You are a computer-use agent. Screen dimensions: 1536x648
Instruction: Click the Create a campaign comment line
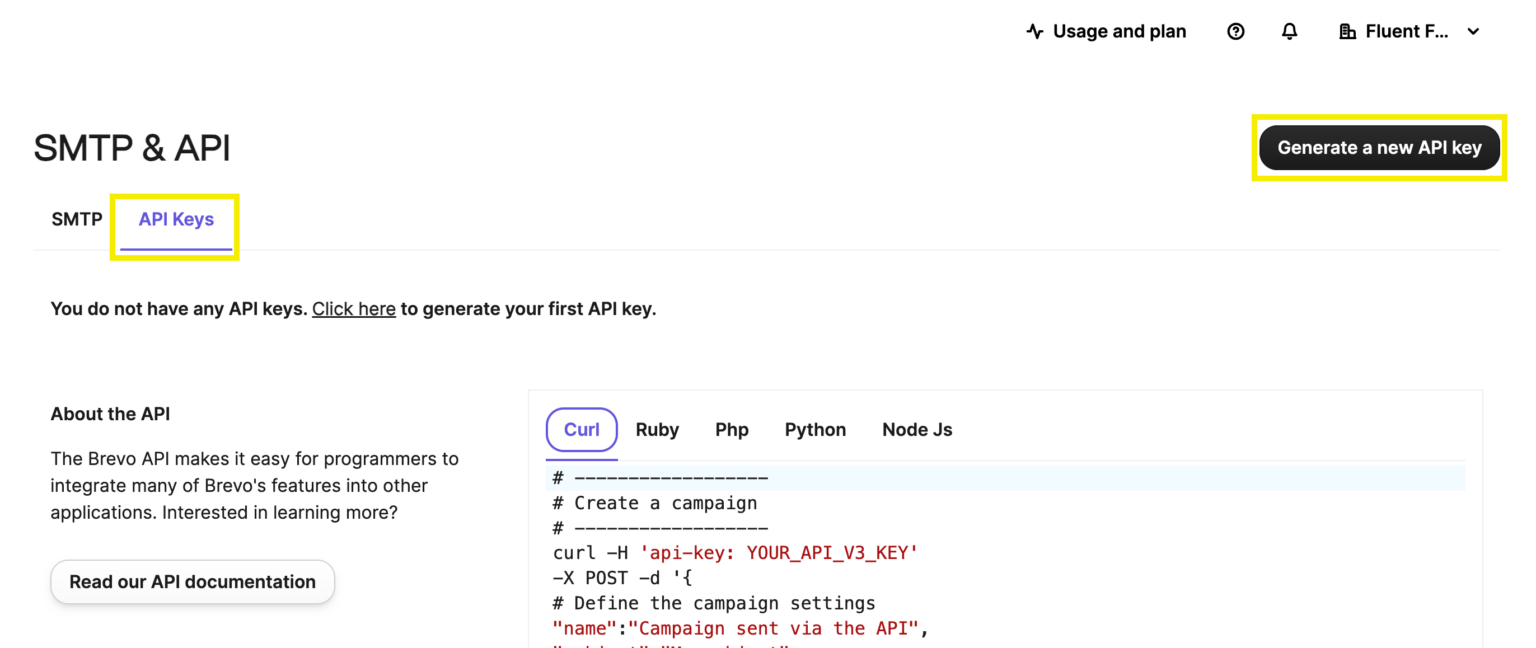(x=655, y=502)
